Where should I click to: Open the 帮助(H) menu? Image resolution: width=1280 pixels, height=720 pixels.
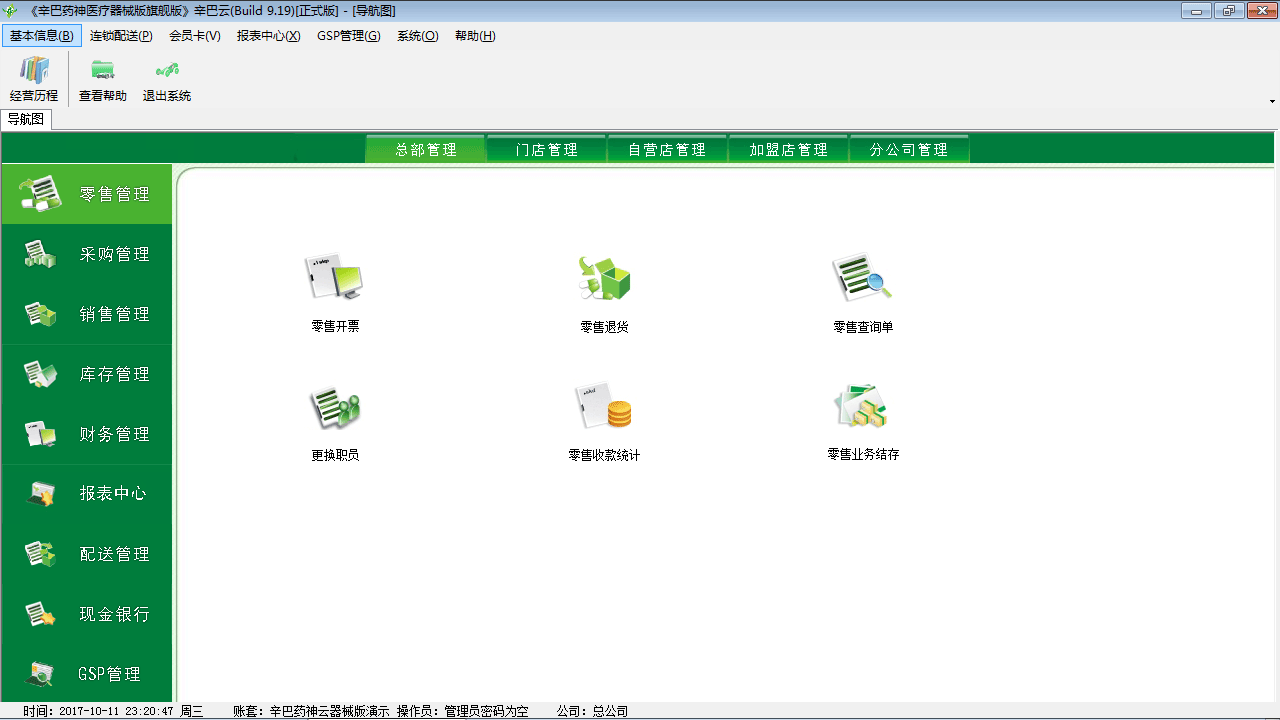475,36
